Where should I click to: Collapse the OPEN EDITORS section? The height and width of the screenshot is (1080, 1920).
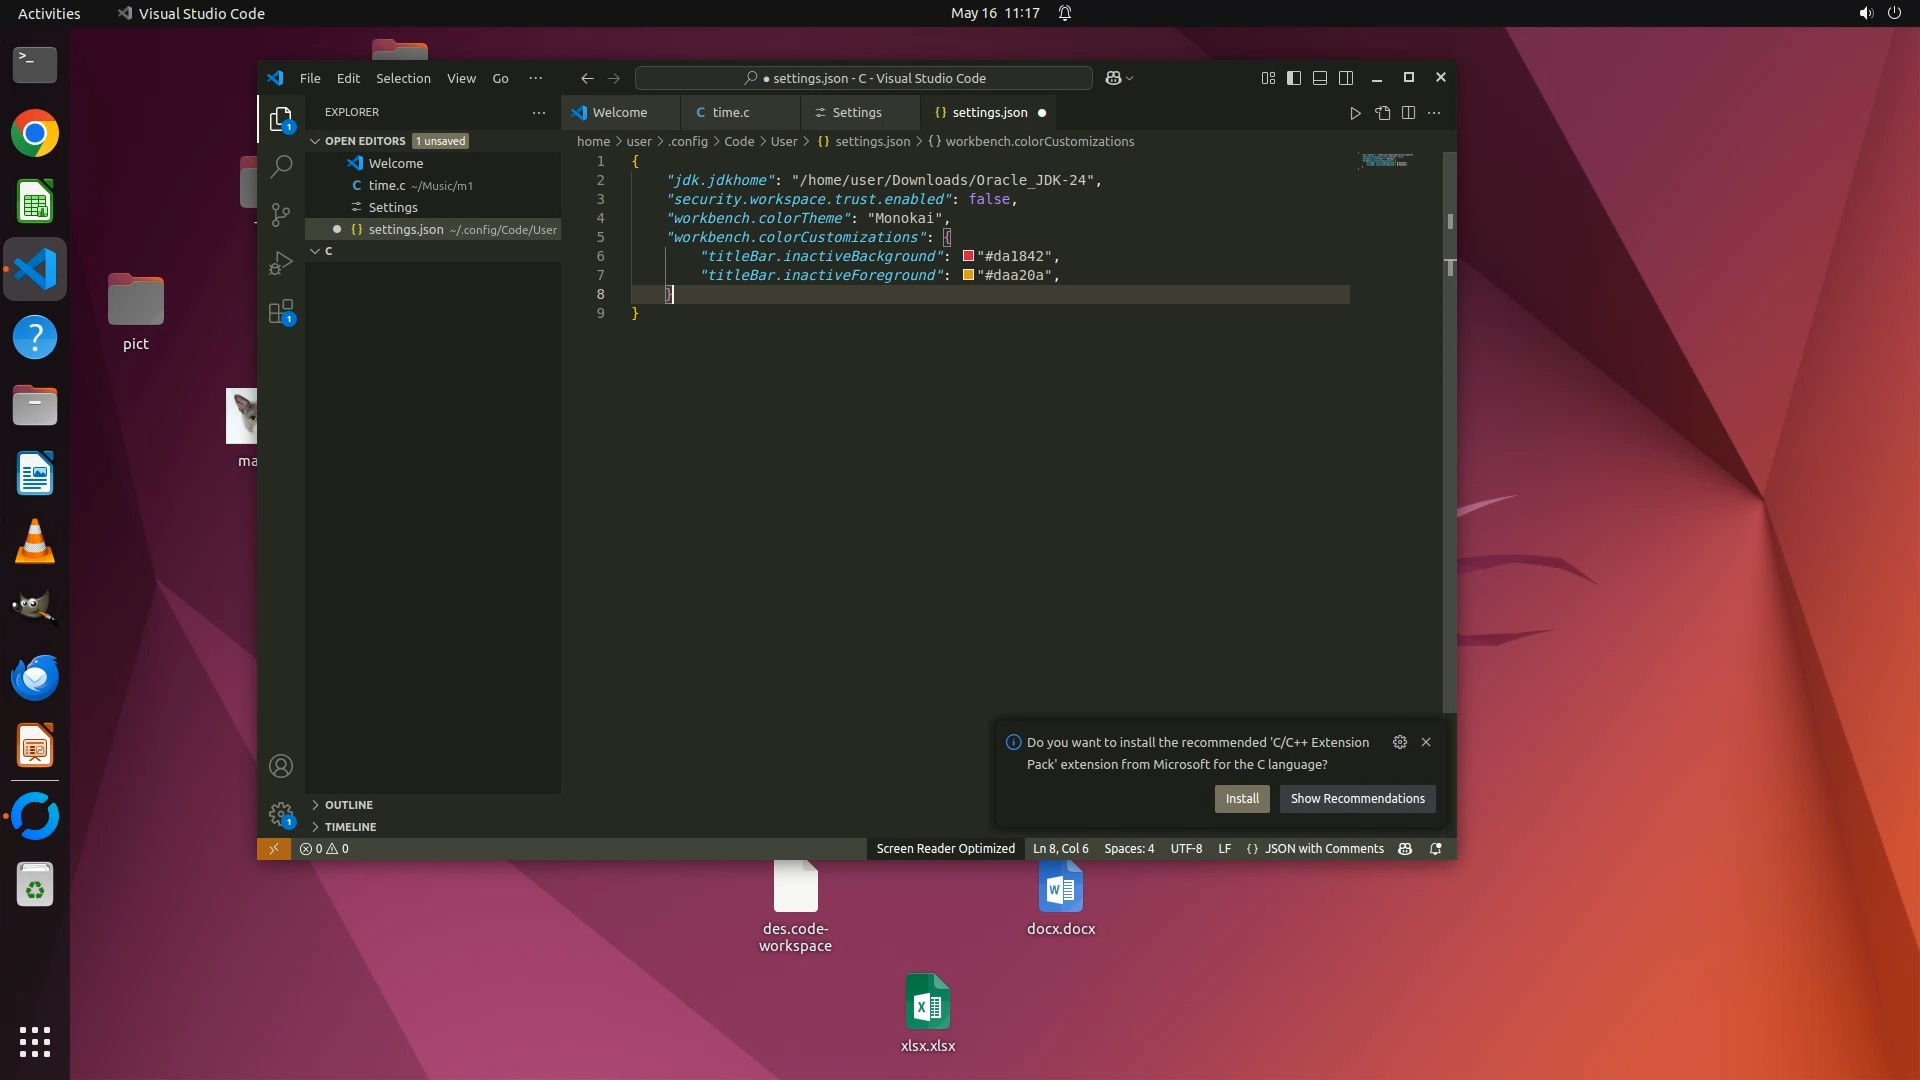click(x=364, y=141)
